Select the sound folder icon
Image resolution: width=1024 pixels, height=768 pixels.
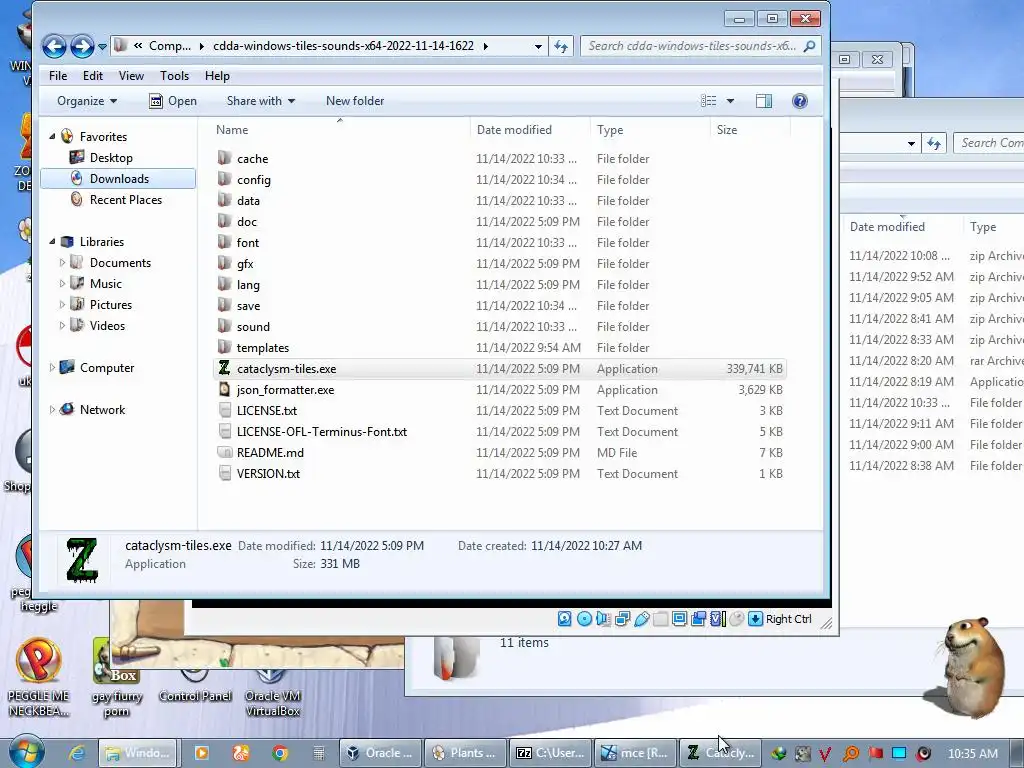[225, 327]
